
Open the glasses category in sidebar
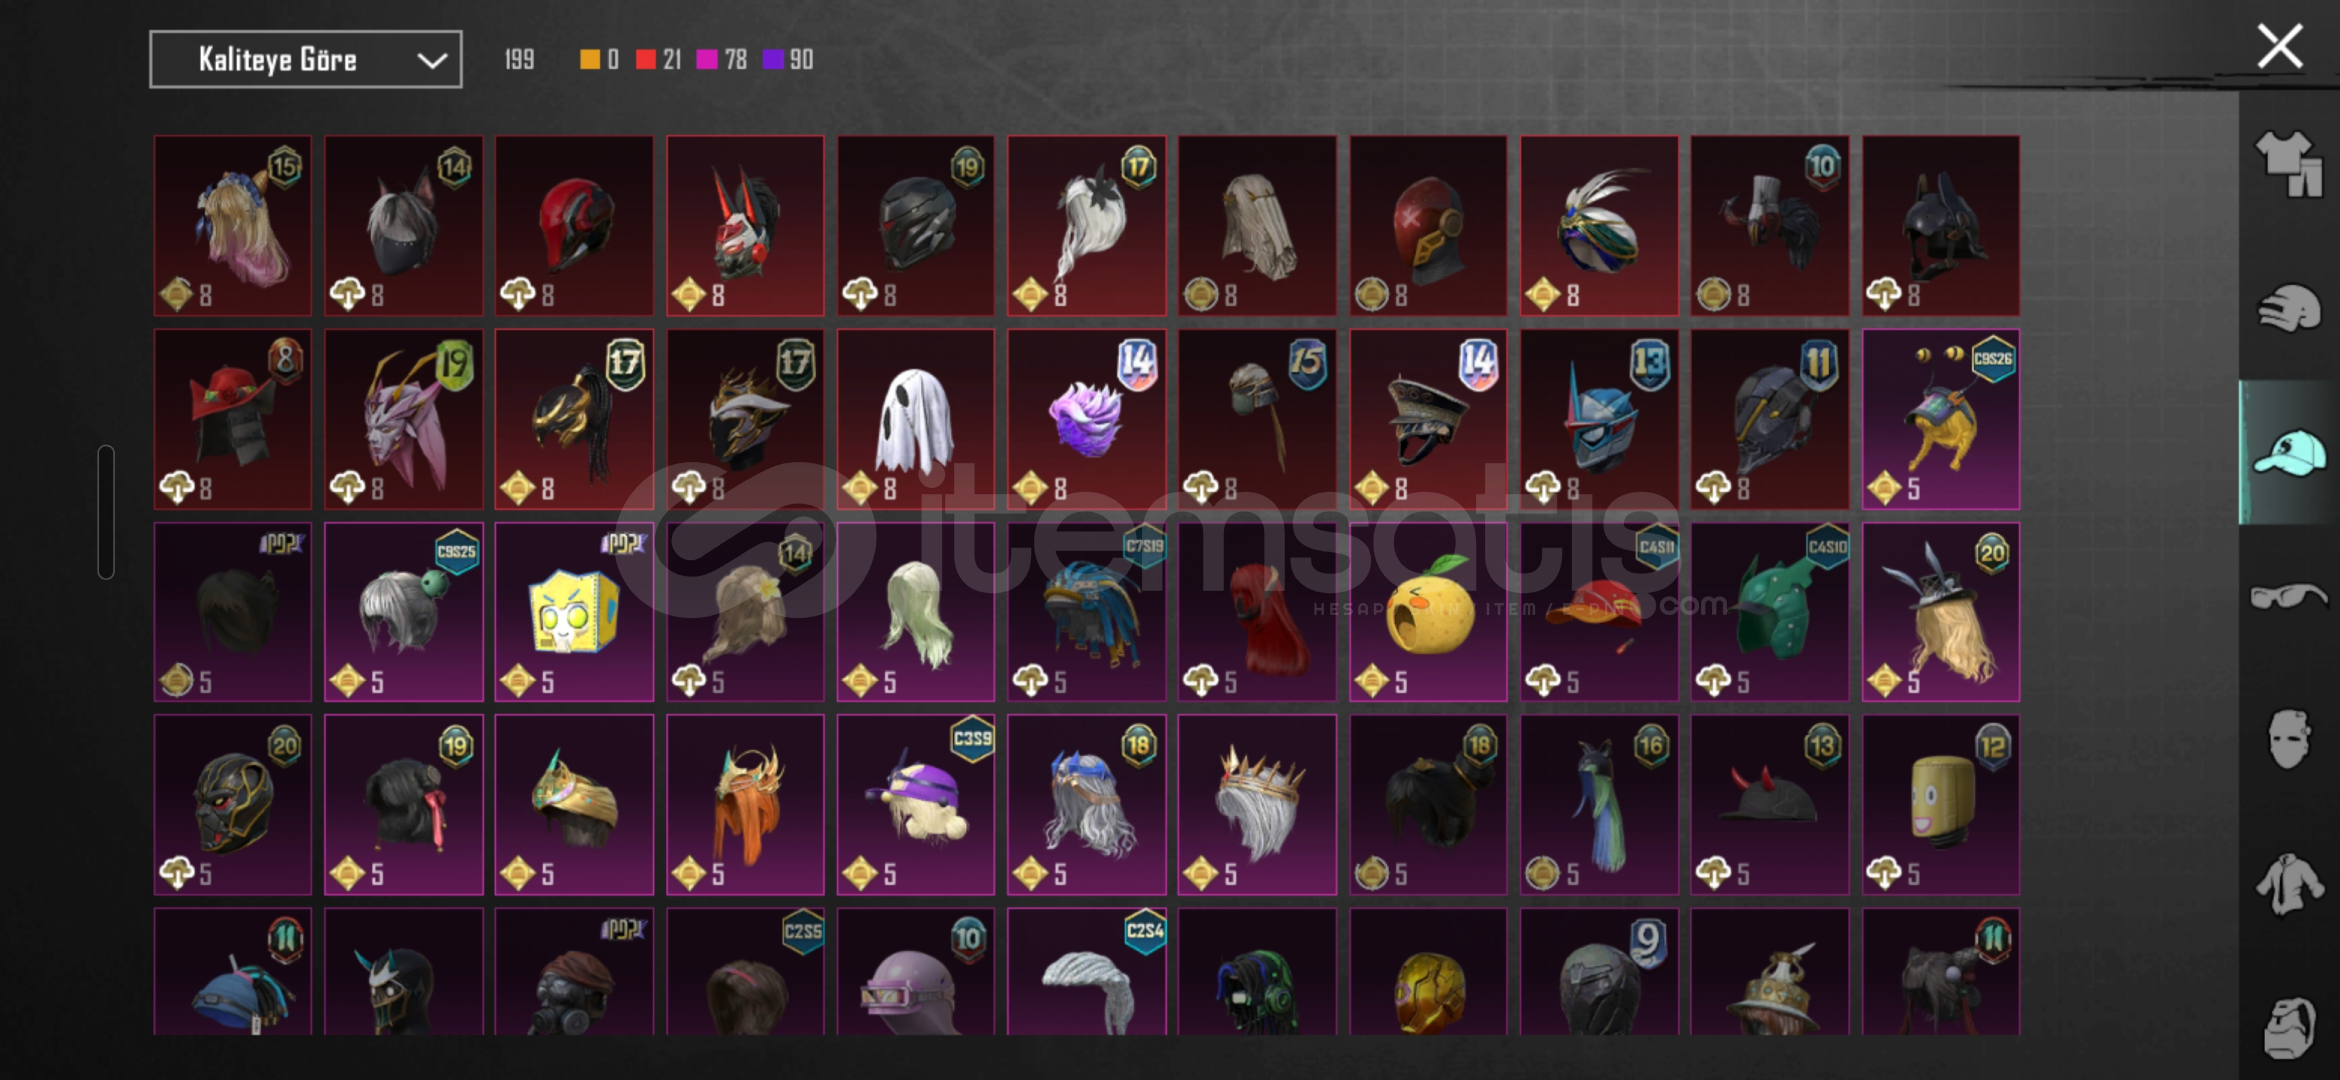coord(2288,597)
